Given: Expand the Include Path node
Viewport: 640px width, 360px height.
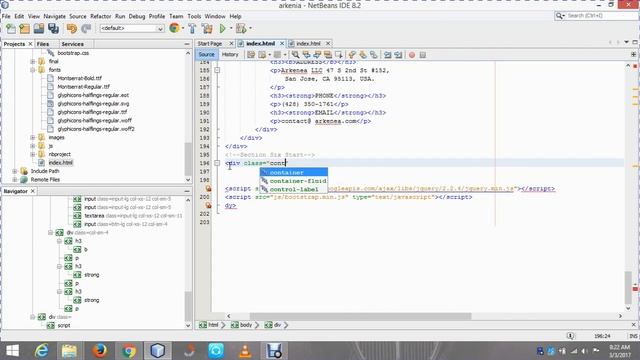Looking at the screenshot, I should click(15, 171).
